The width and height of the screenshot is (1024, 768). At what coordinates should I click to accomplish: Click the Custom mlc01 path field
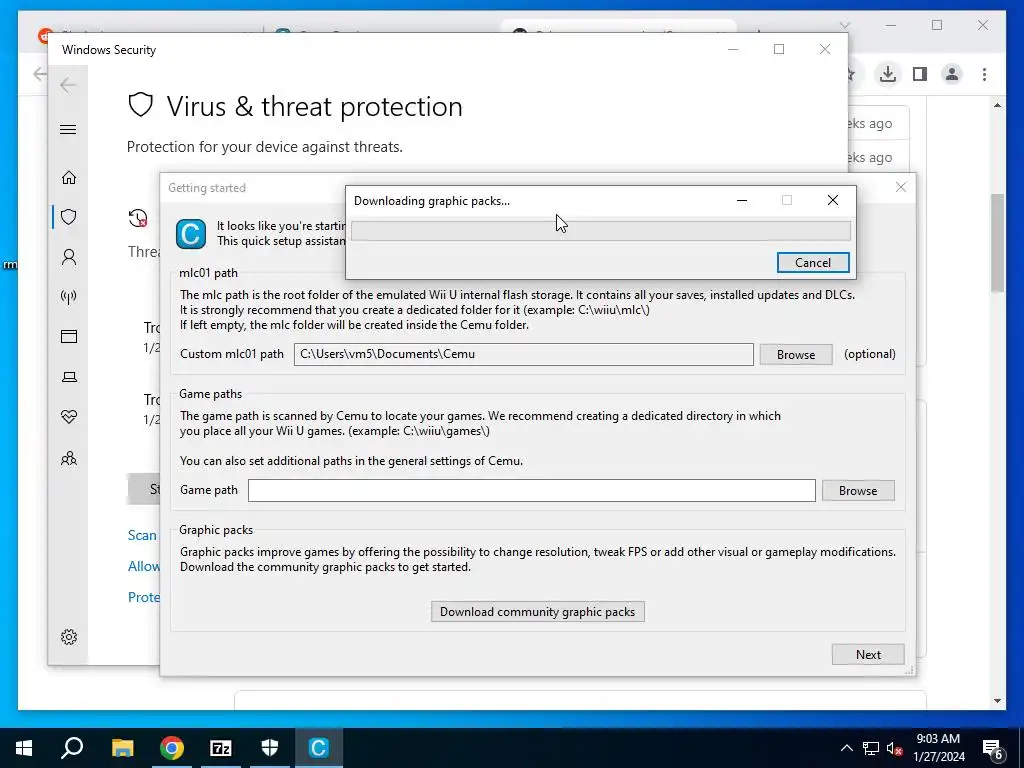(x=523, y=354)
